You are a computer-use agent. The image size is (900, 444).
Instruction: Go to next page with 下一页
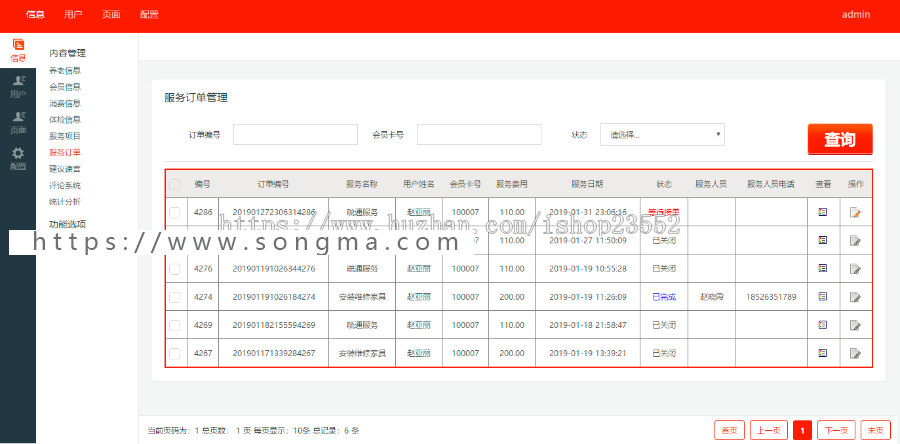[836, 430]
